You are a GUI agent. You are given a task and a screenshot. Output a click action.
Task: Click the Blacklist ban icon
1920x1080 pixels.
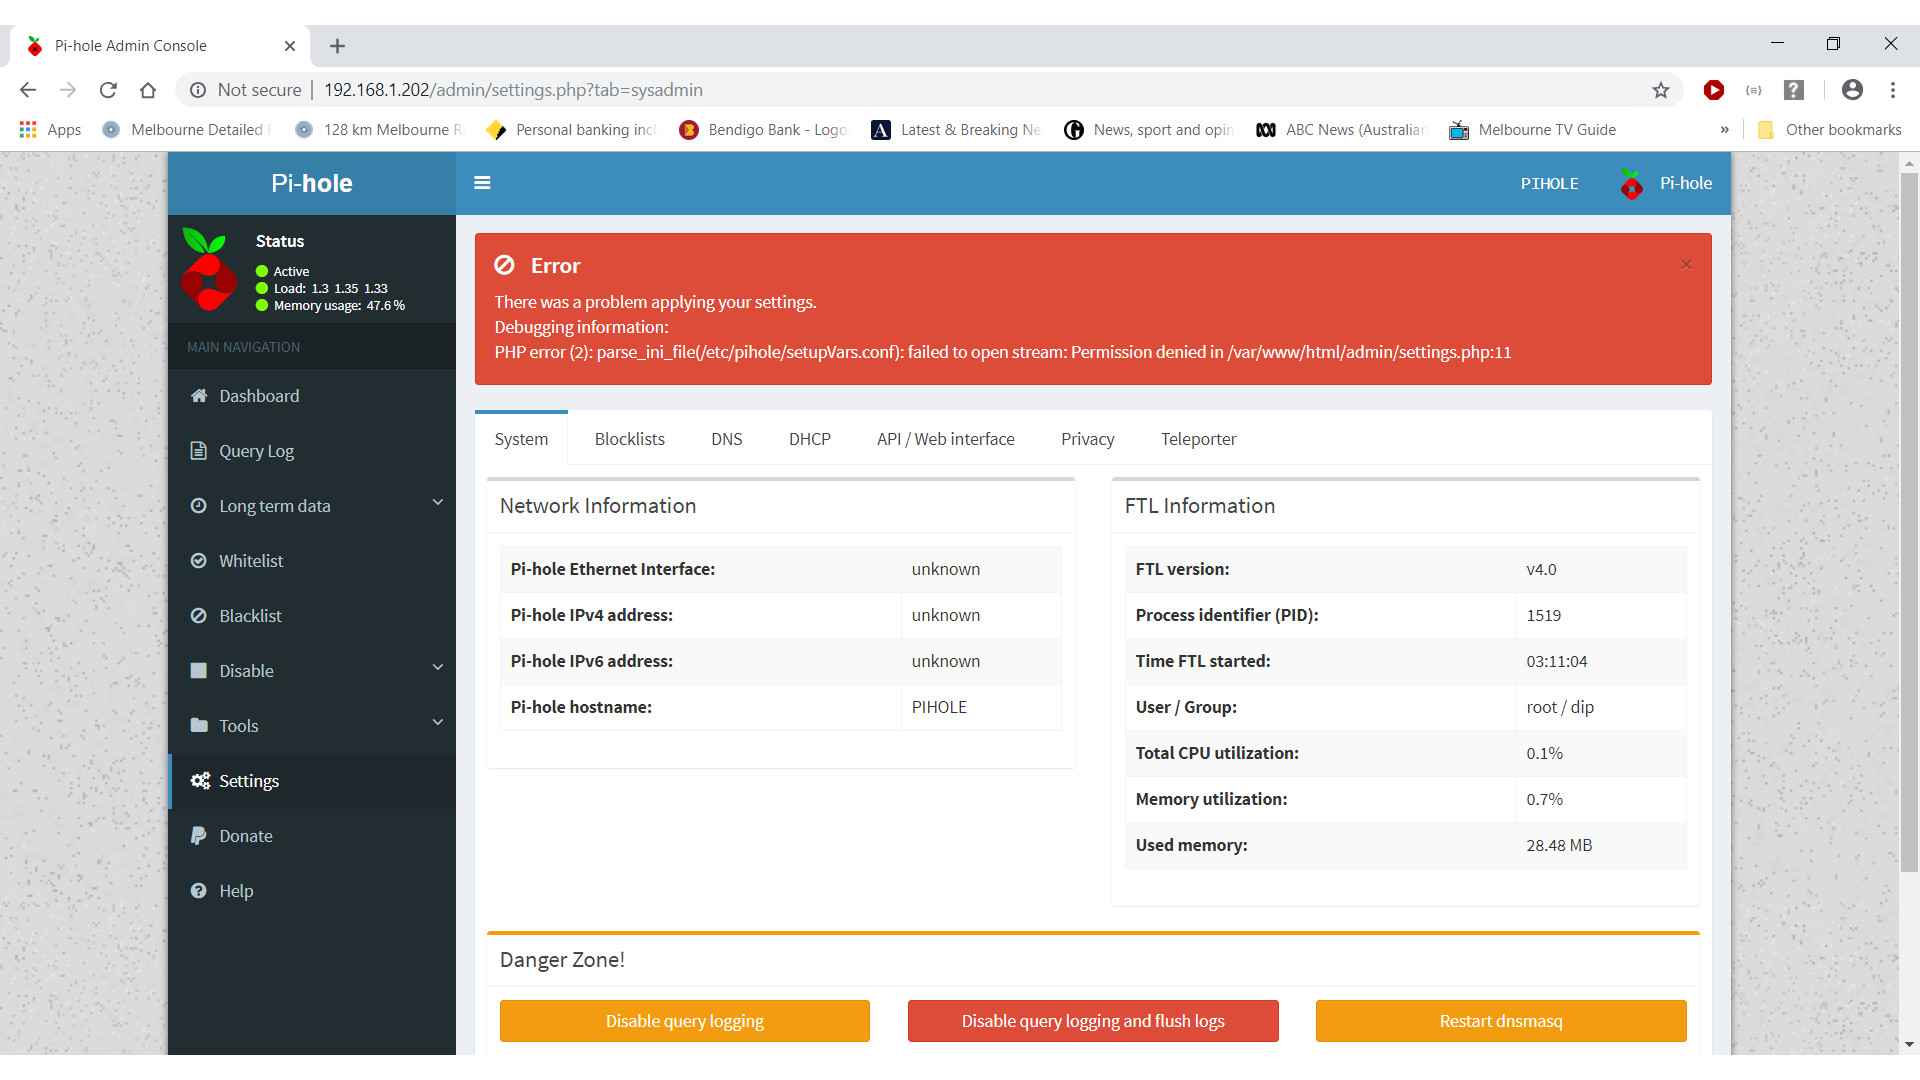click(199, 616)
